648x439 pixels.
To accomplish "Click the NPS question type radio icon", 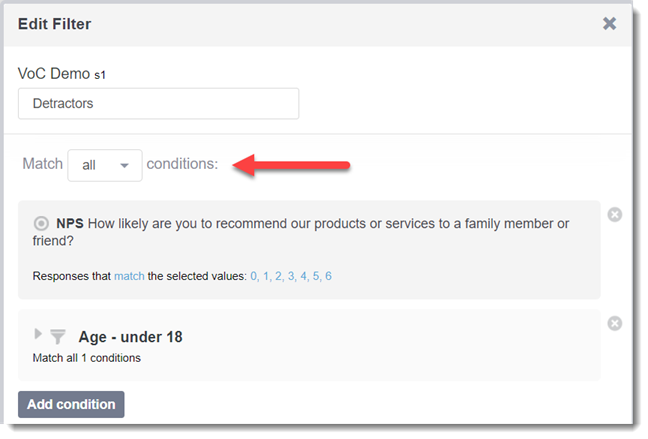I will pos(41,224).
